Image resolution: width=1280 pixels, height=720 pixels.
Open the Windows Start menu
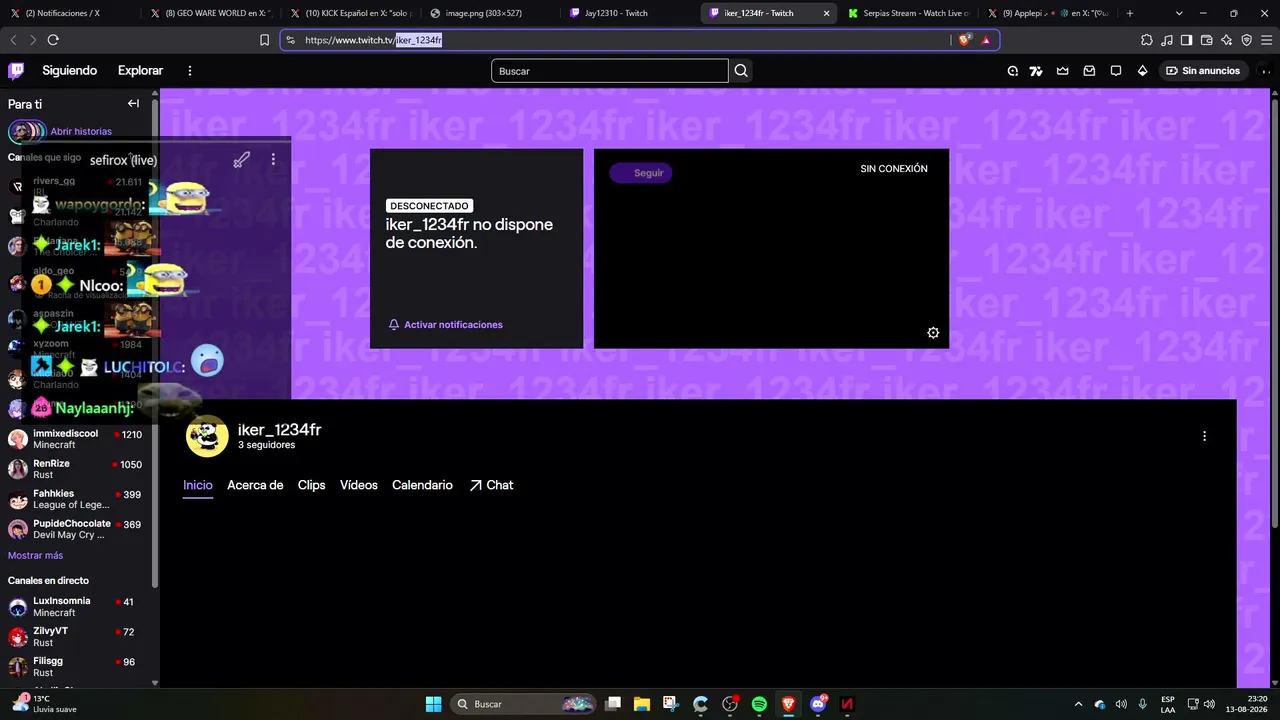pos(433,704)
